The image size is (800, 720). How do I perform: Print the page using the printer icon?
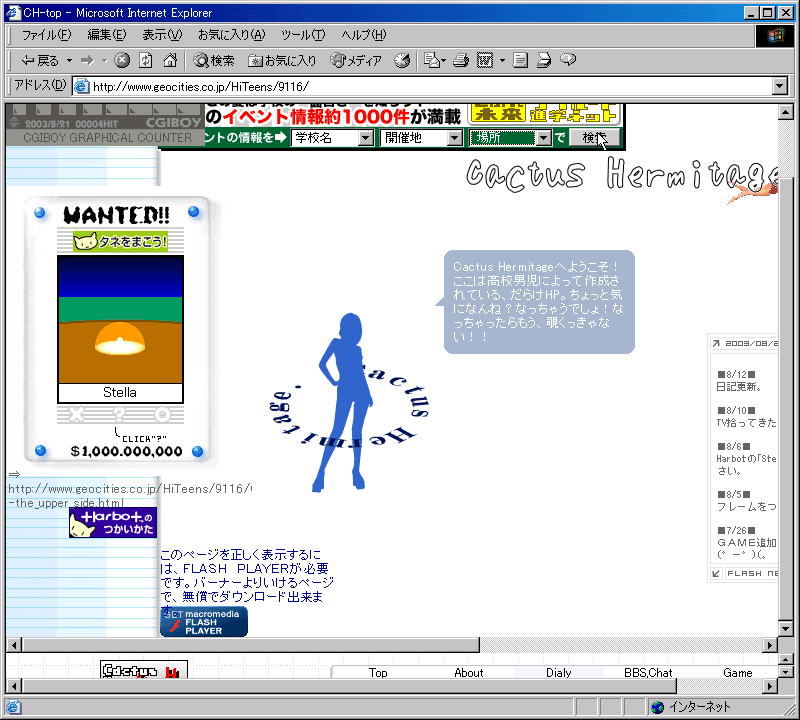tap(461, 60)
